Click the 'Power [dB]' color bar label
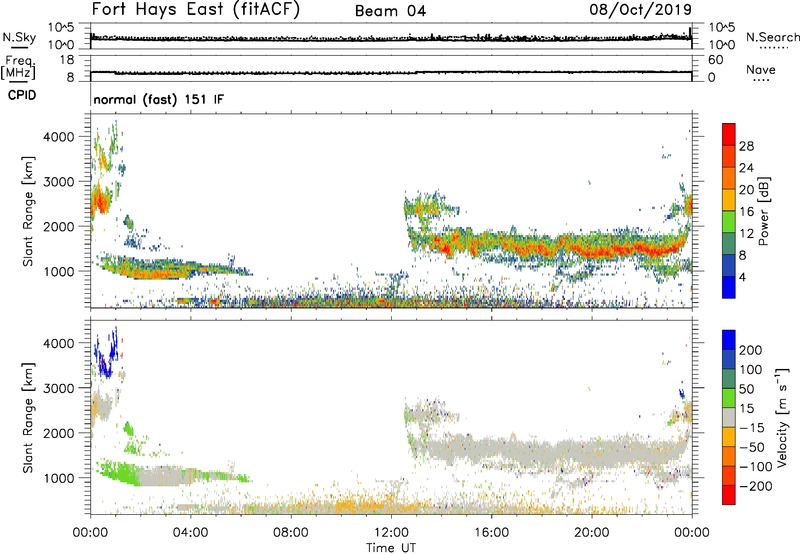The height and width of the screenshot is (554, 800). (x=764, y=211)
